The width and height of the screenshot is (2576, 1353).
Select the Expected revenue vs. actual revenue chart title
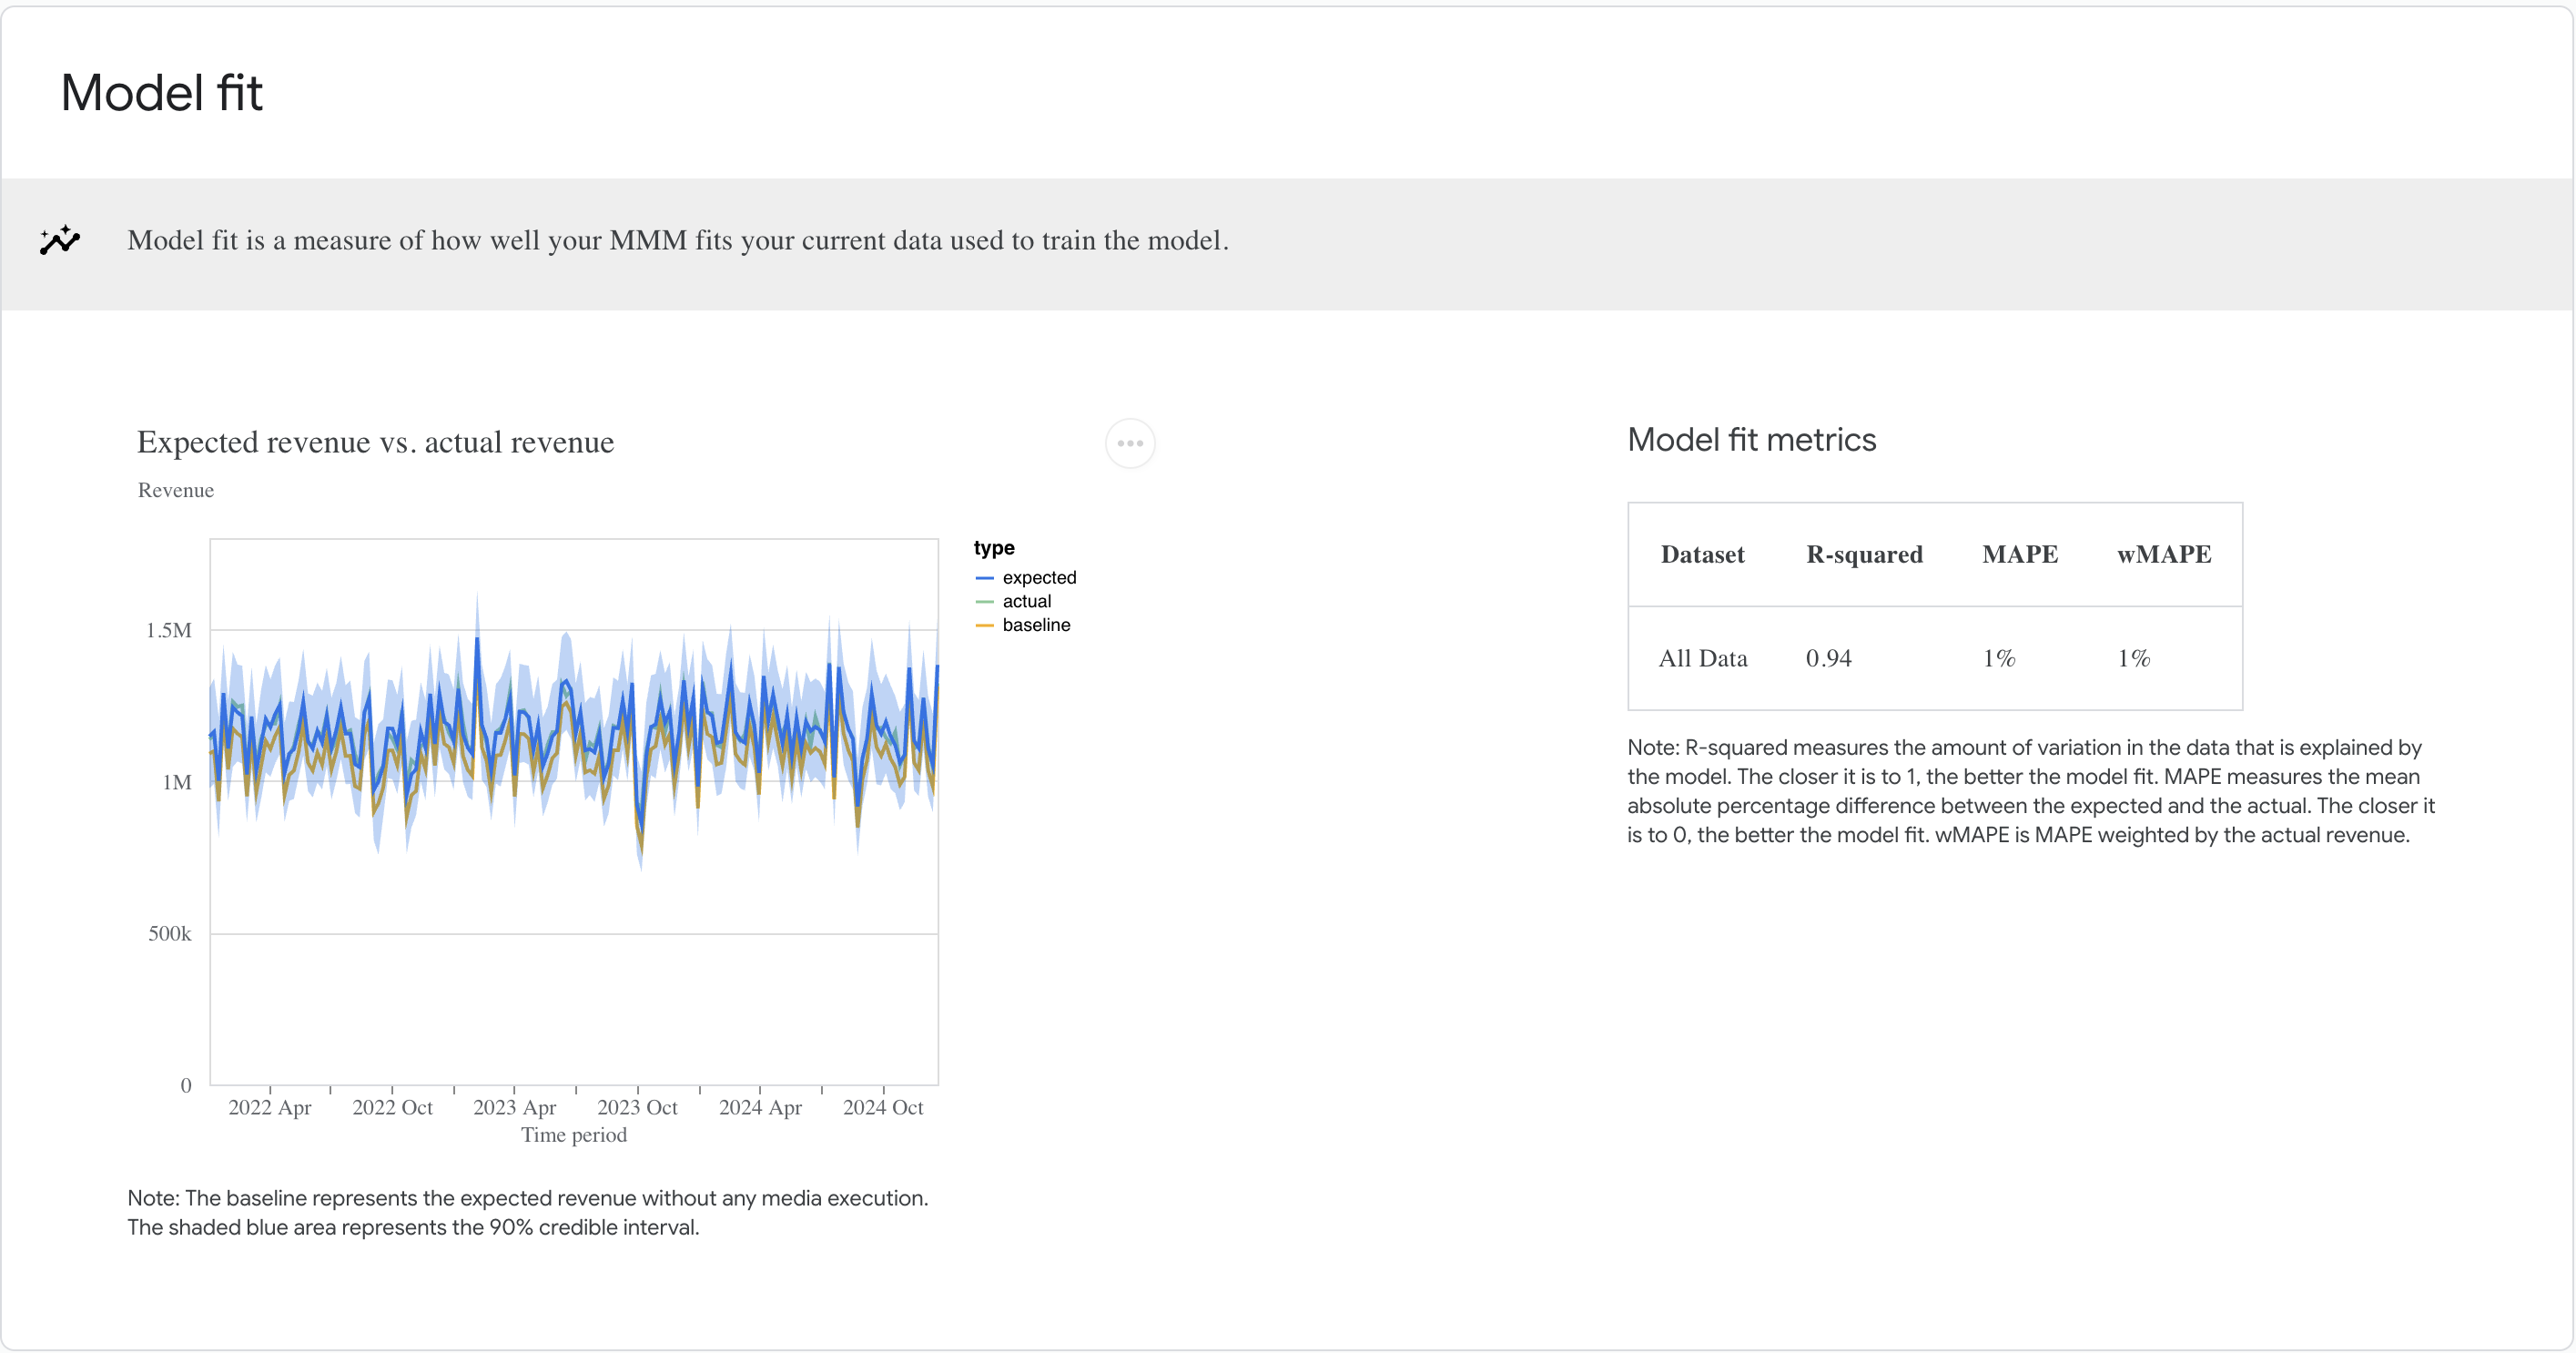[x=375, y=442]
